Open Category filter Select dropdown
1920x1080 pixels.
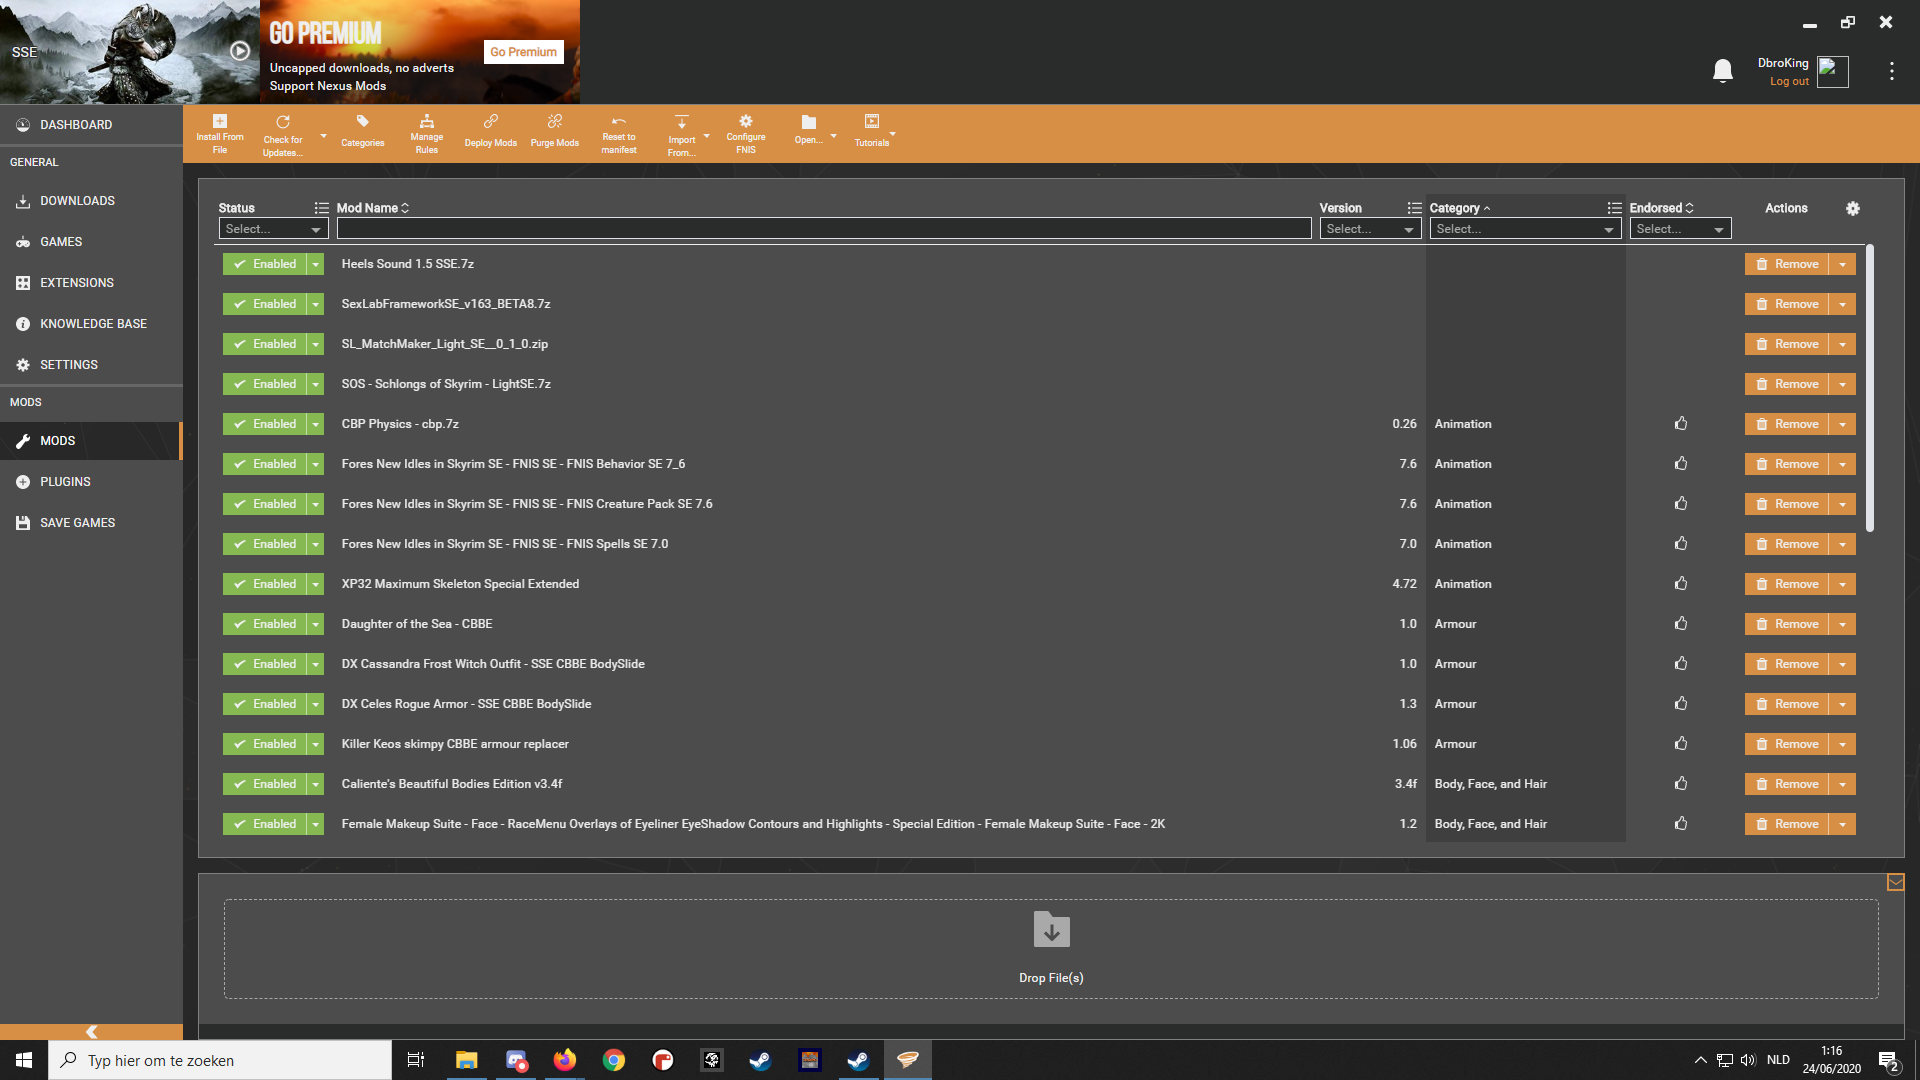1525,229
